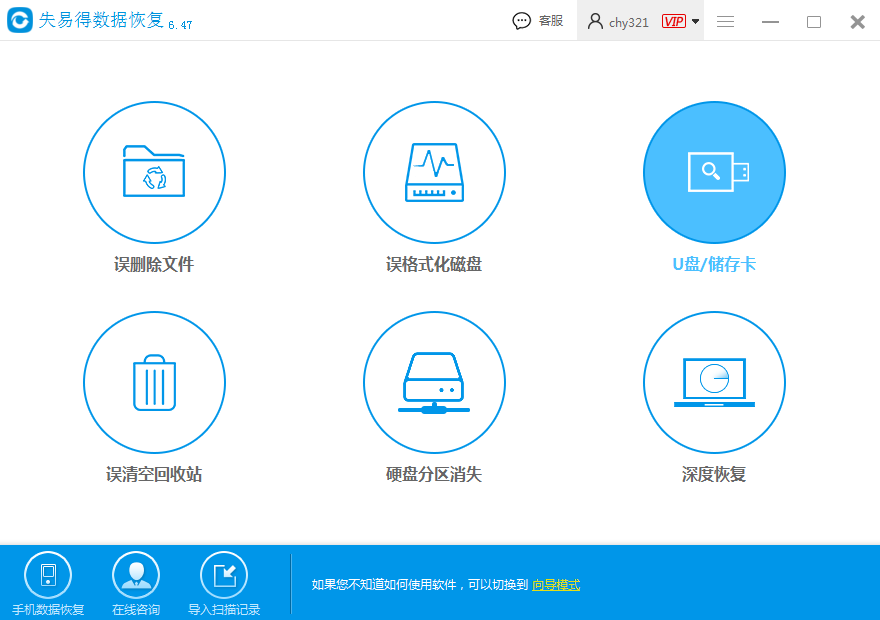Click the blue app logo in title bar
Image resolution: width=880 pixels, height=620 pixels.
(19, 21)
